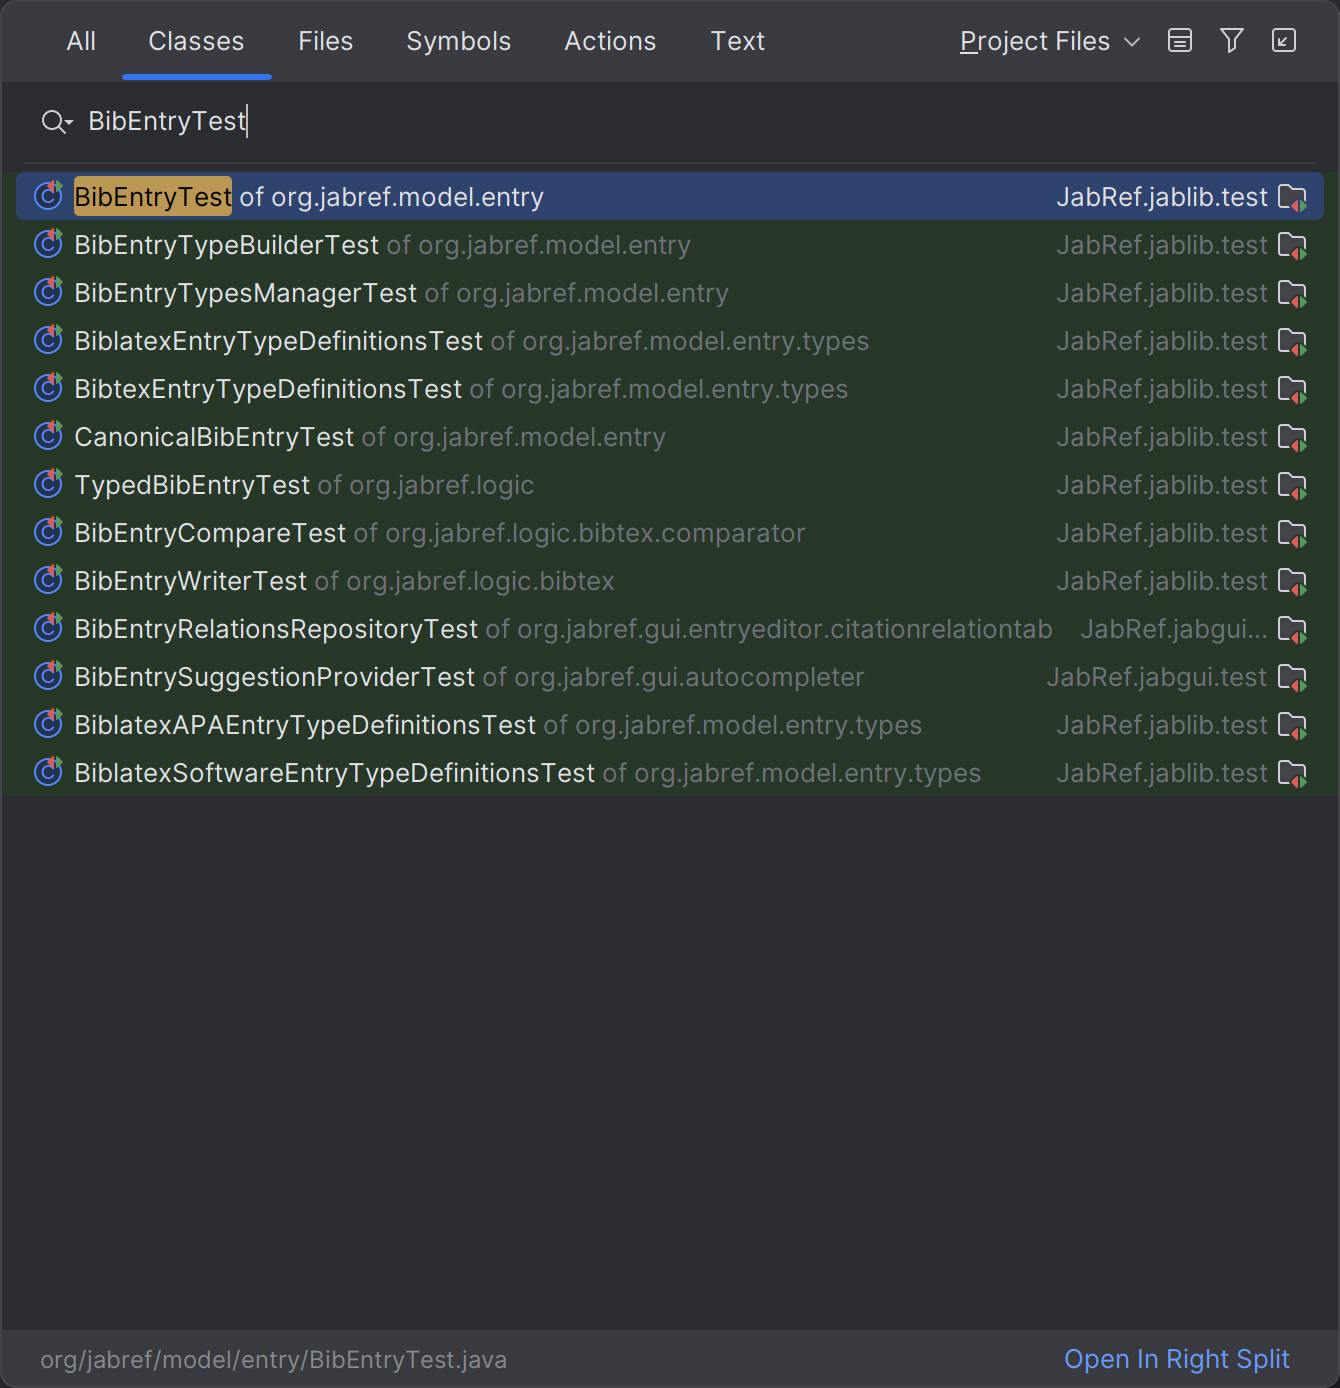The image size is (1340, 1388).
Task: Click module folder icon on BibEntryCompareTest row
Action: pos(1293,534)
